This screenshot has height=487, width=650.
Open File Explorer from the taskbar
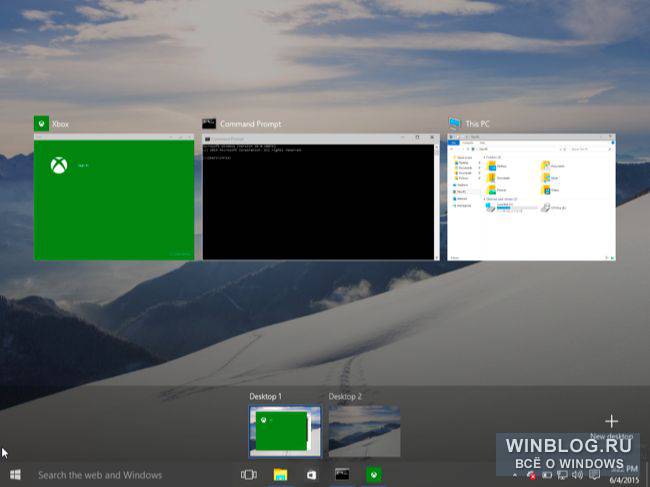point(280,475)
